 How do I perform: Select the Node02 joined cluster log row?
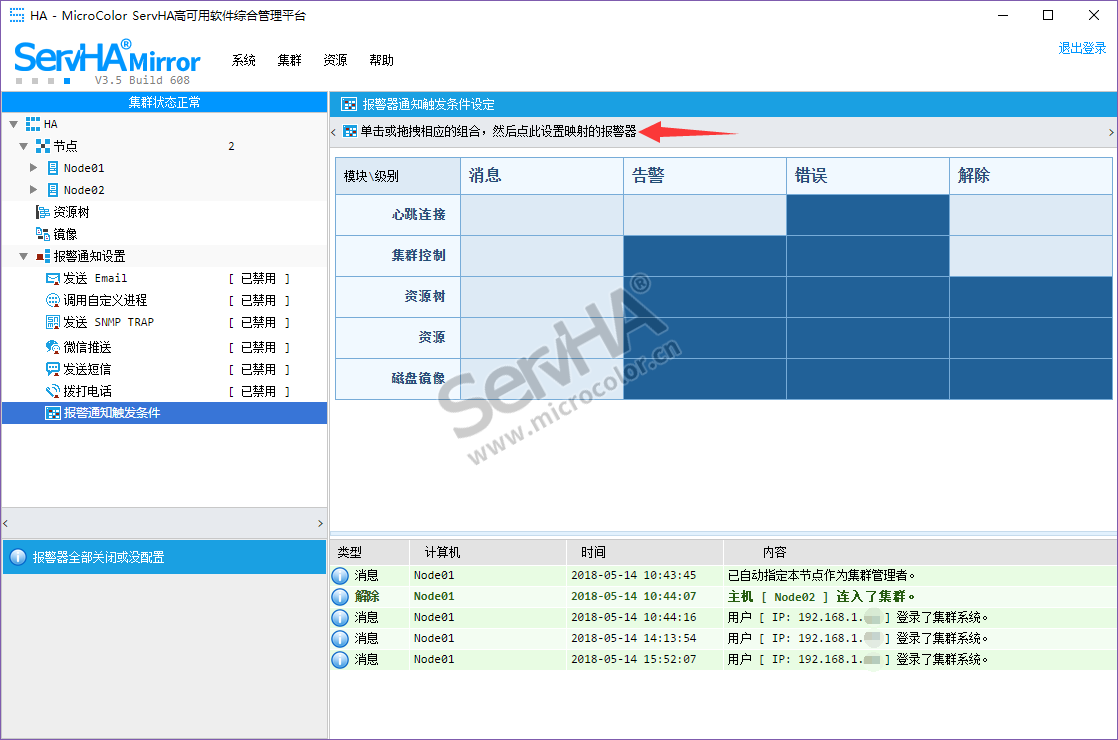pyautogui.click(x=722, y=596)
